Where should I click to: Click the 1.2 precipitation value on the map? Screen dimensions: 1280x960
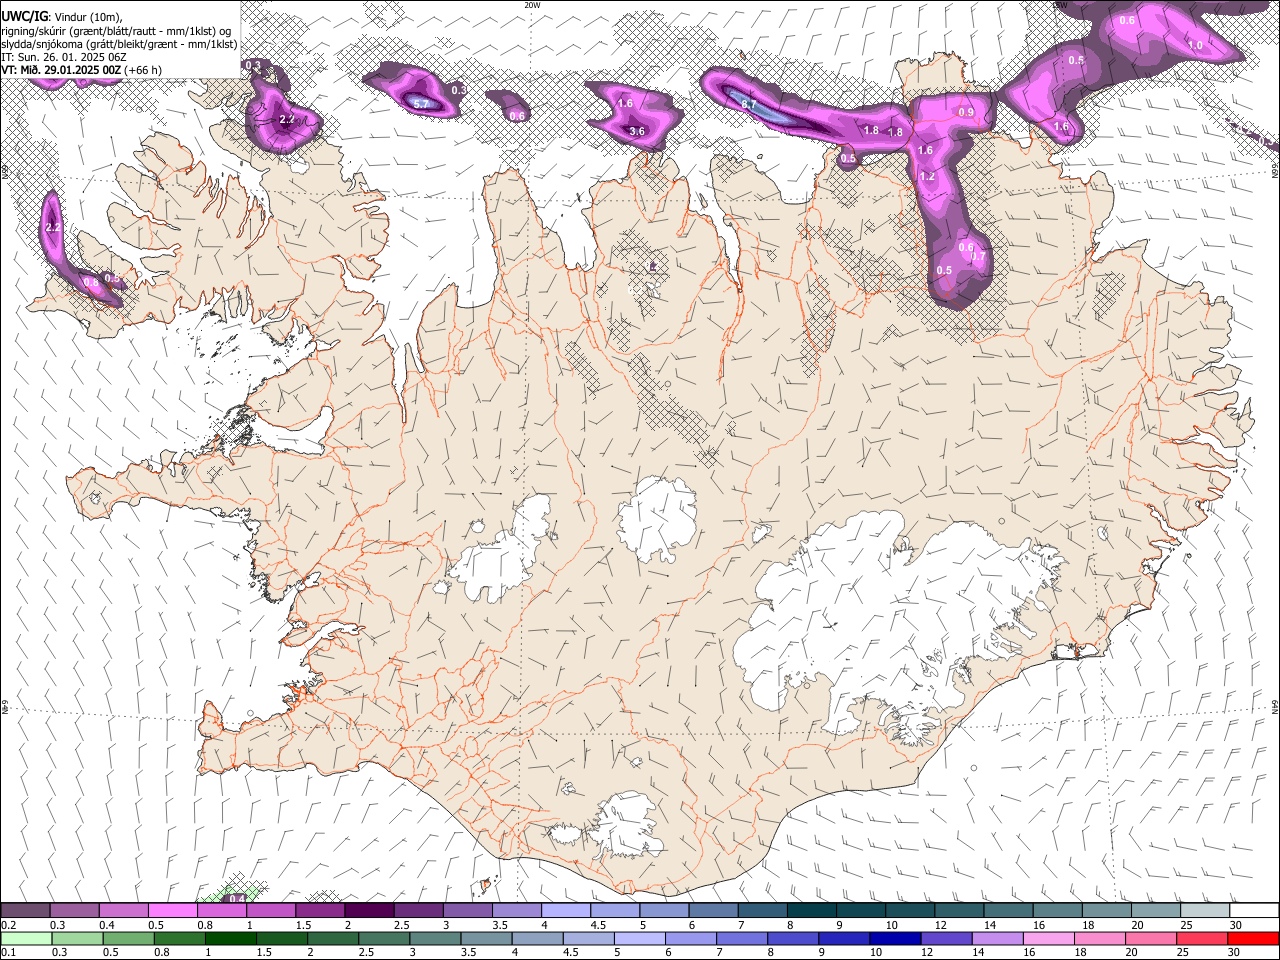pyautogui.click(x=927, y=176)
